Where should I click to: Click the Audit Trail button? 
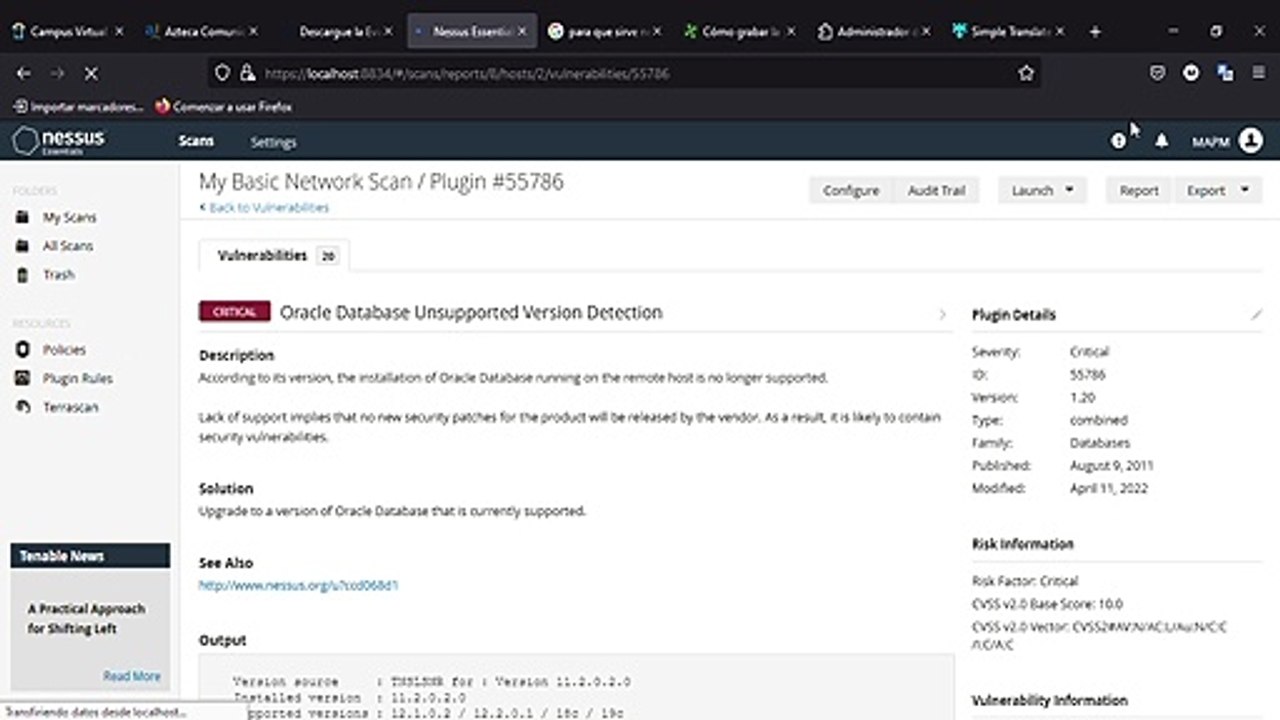pos(936,190)
